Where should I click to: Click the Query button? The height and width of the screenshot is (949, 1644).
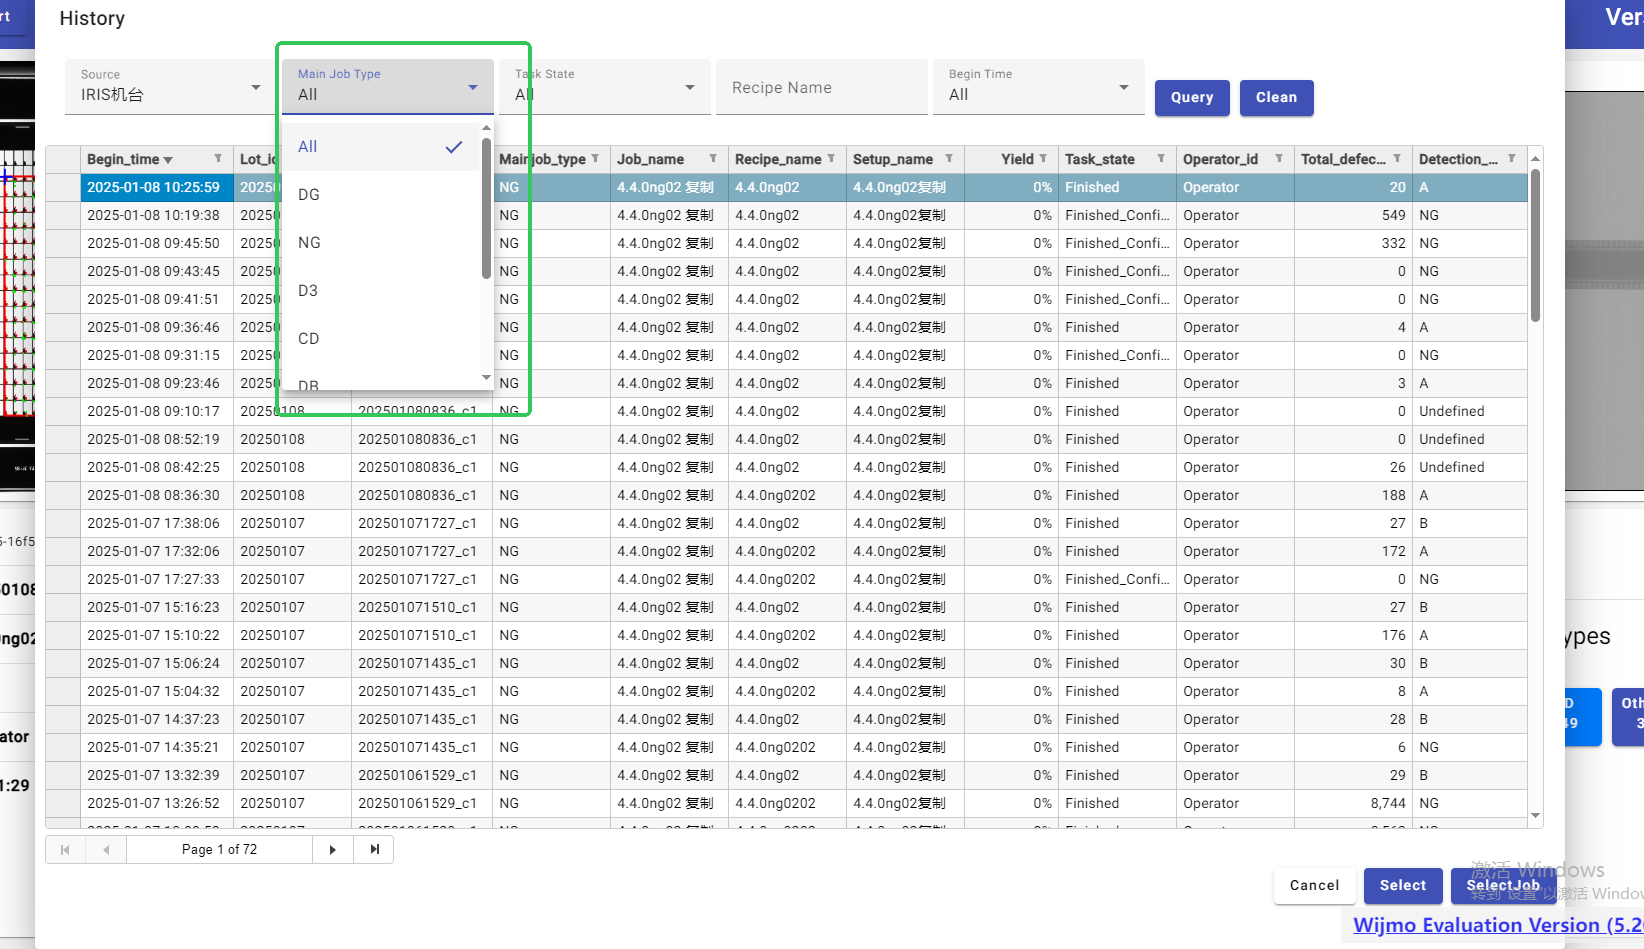click(x=1191, y=98)
